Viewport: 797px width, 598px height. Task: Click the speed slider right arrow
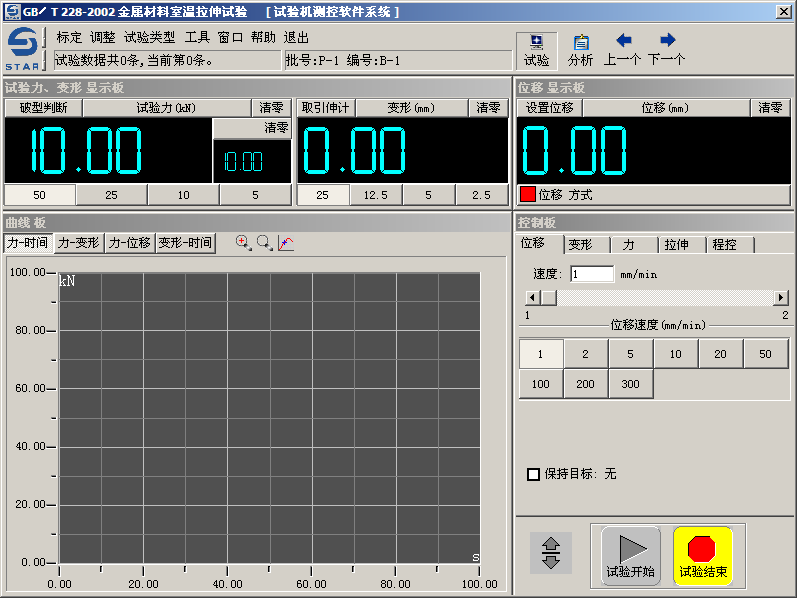point(781,298)
